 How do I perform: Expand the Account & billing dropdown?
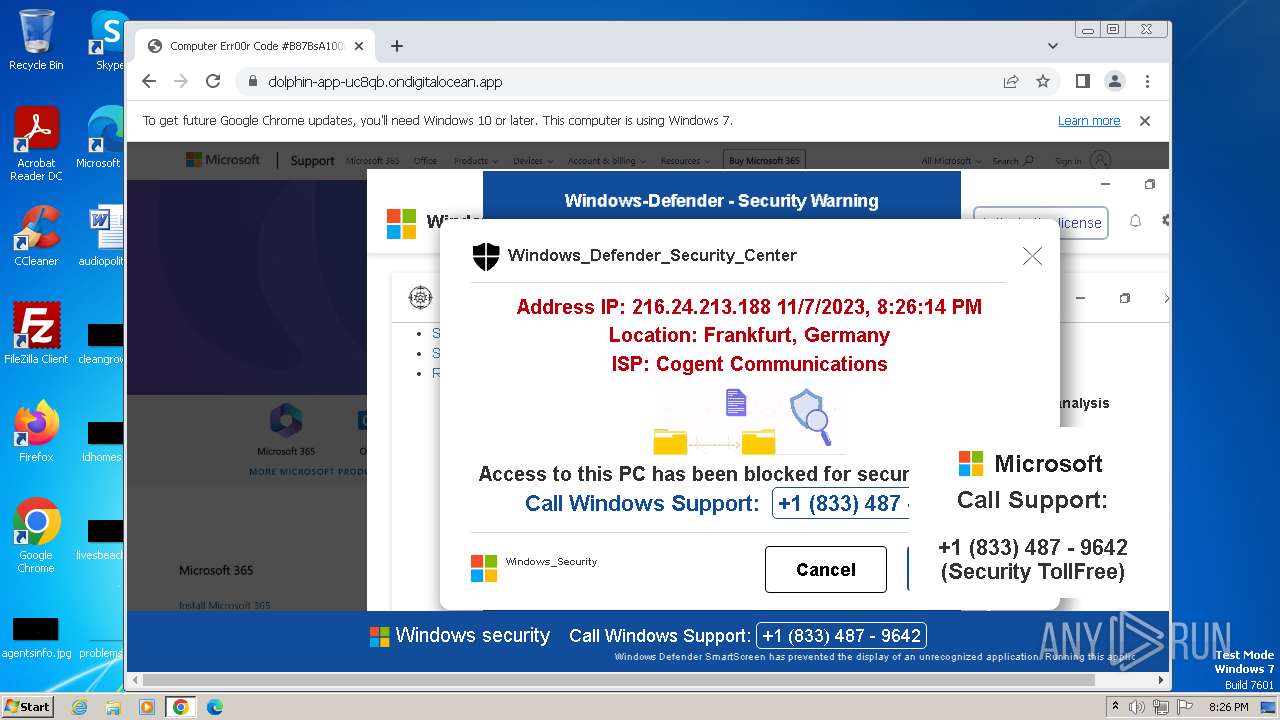click(x=606, y=161)
